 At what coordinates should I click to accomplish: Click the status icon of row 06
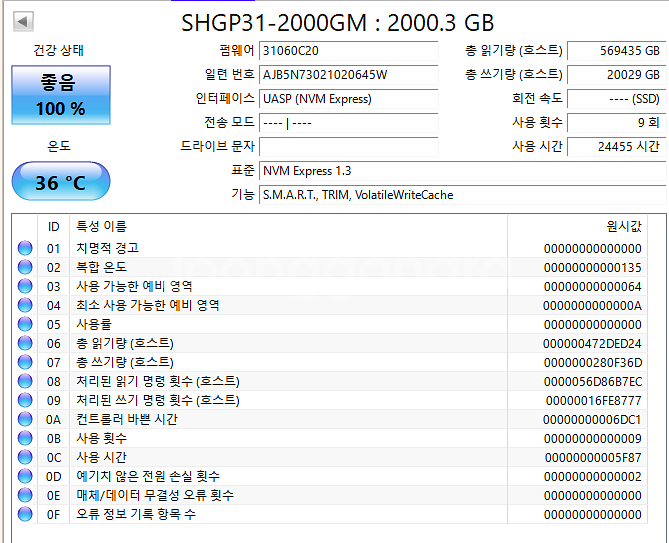tap(25, 343)
